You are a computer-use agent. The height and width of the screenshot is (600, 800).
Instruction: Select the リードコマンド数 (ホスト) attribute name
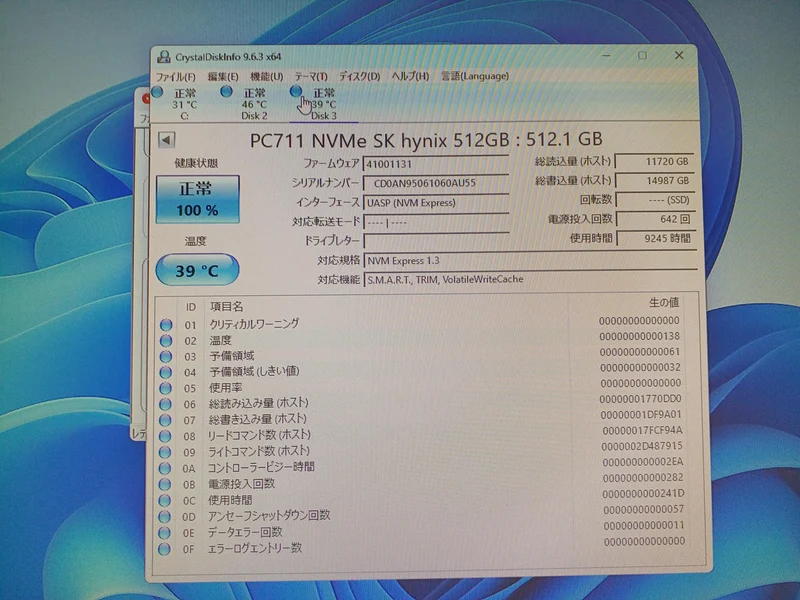(x=259, y=435)
